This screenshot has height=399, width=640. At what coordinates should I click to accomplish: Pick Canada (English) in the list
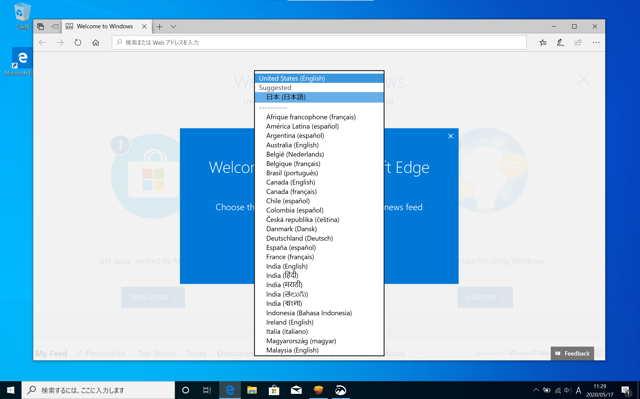pos(319,182)
